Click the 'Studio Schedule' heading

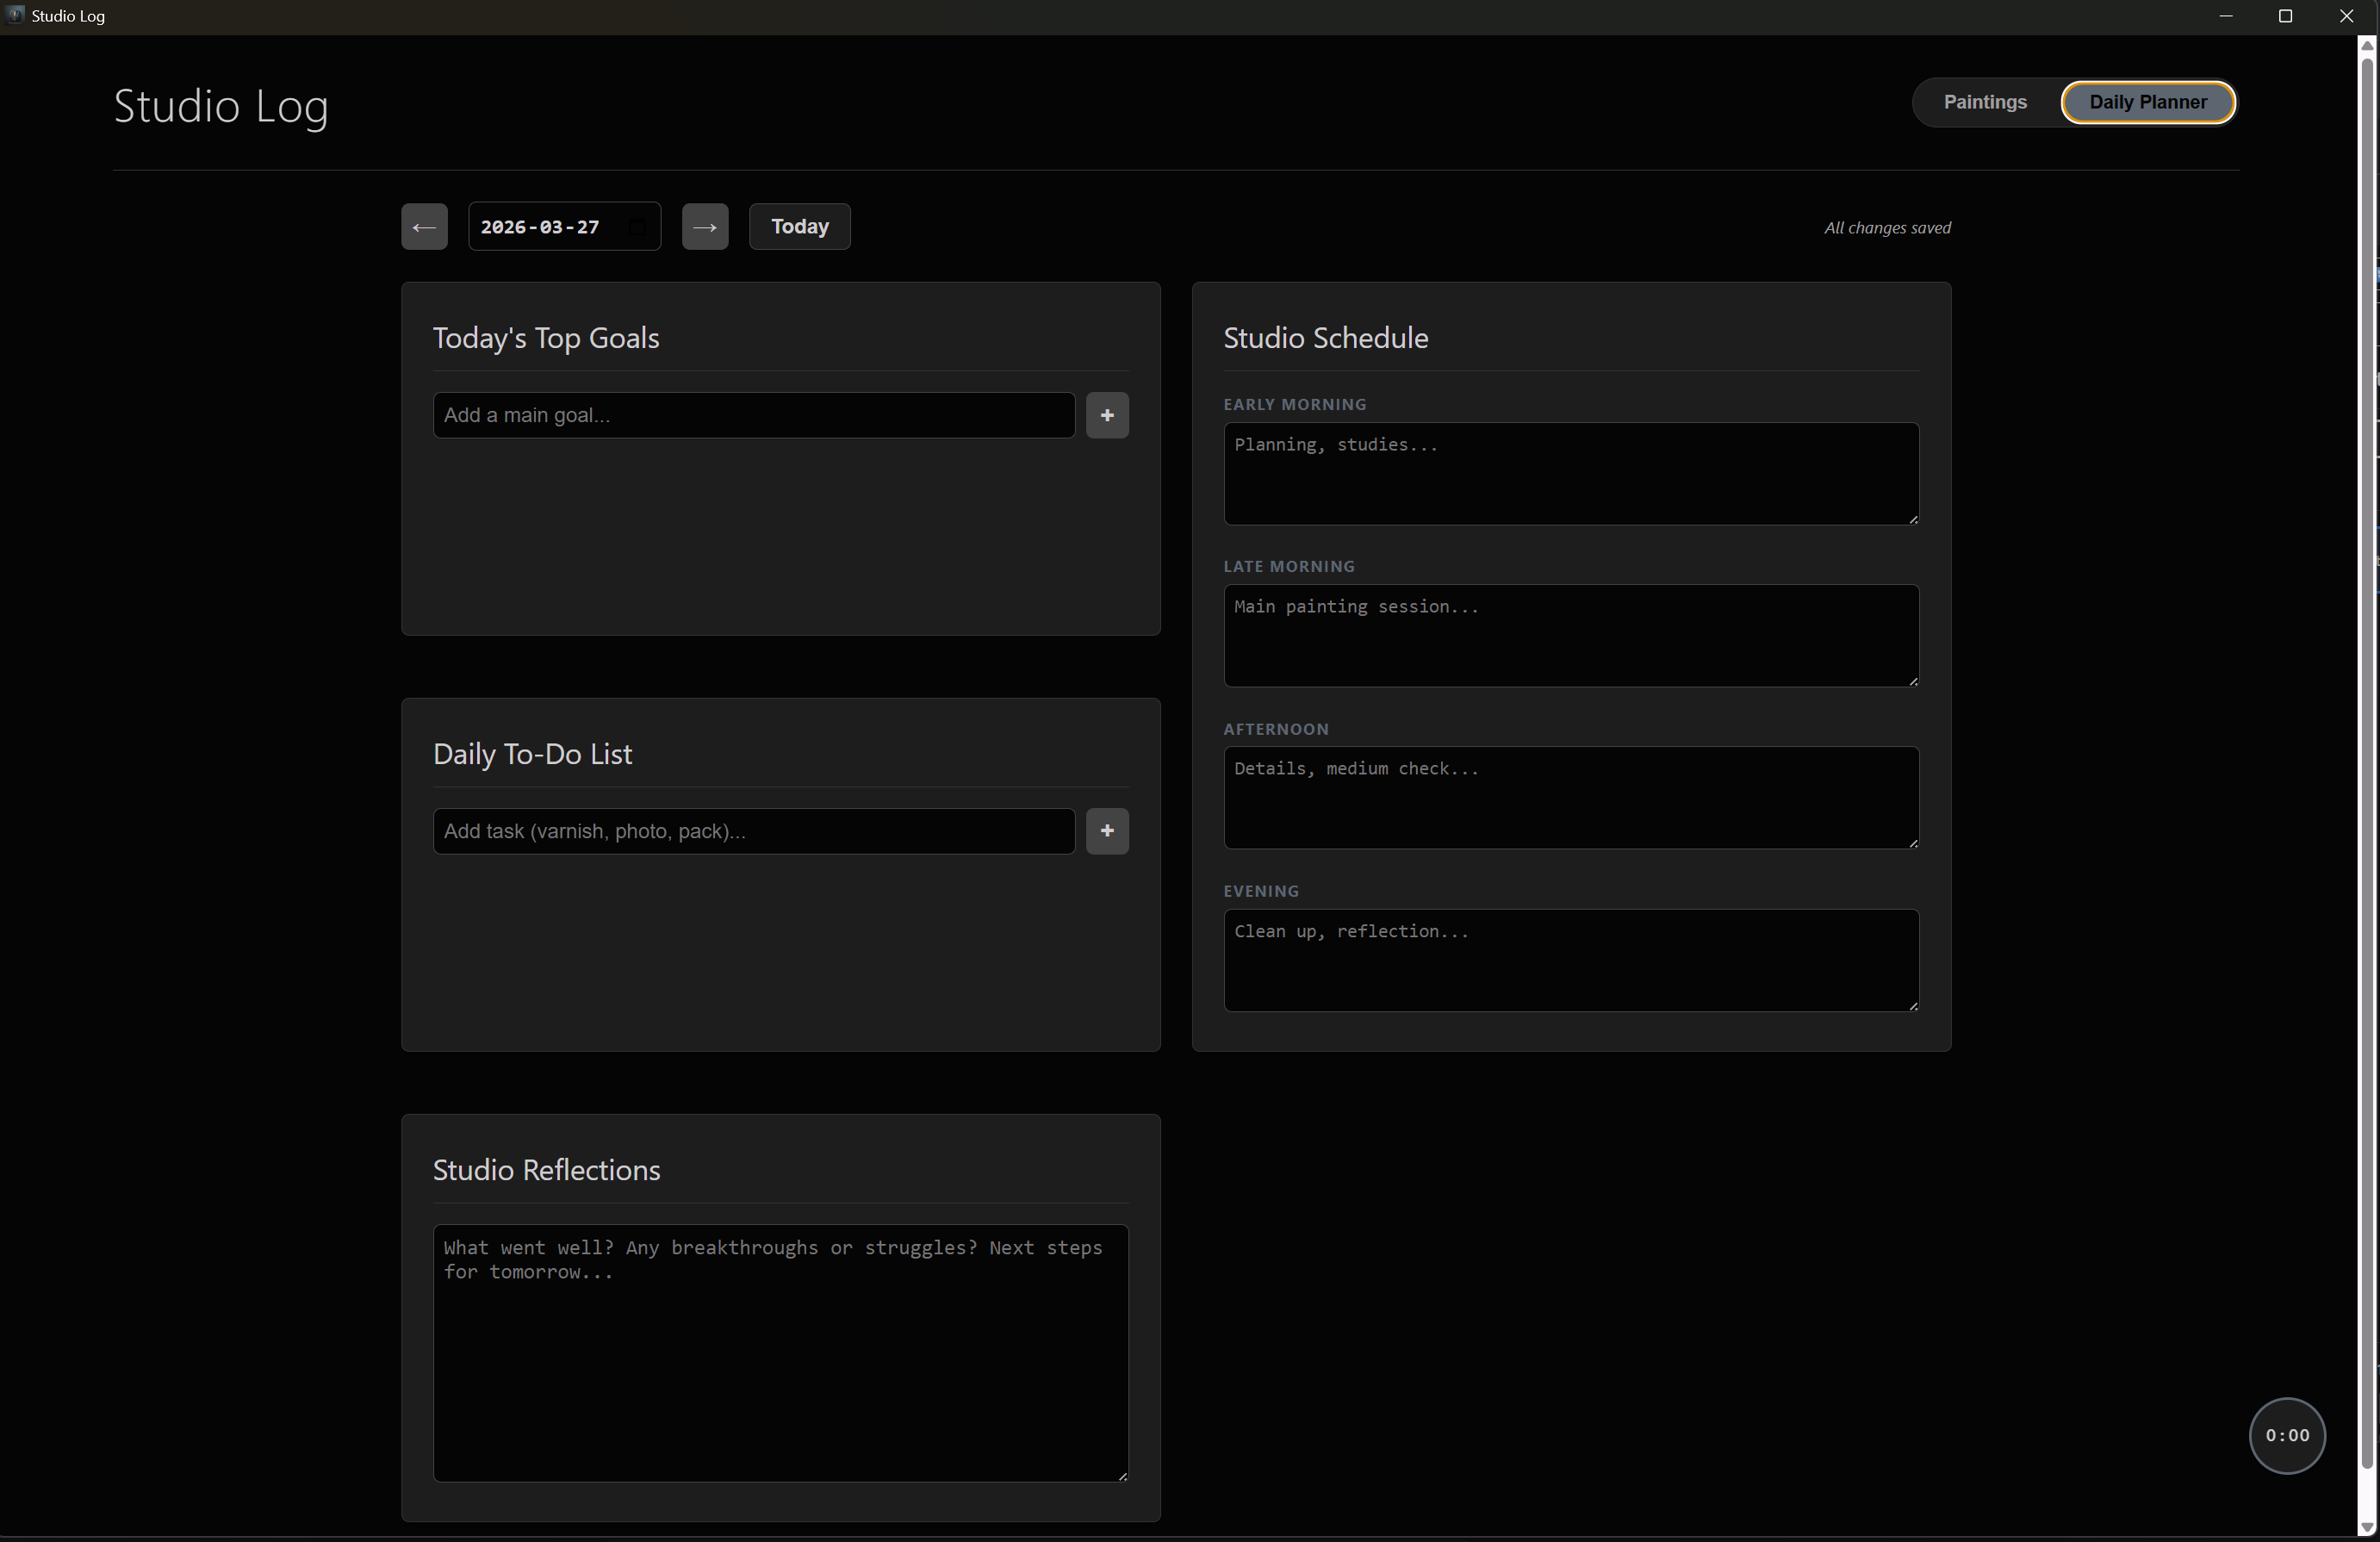(1326, 338)
